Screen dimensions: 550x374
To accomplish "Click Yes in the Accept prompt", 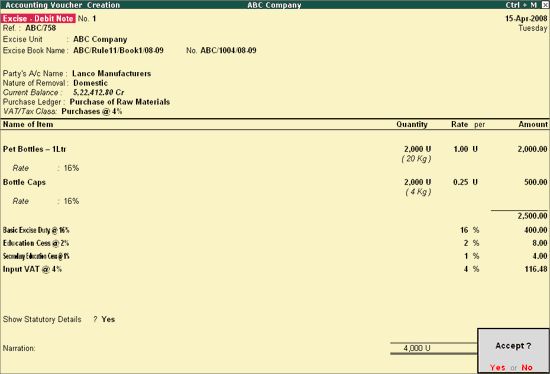I will pyautogui.click(x=497, y=367).
